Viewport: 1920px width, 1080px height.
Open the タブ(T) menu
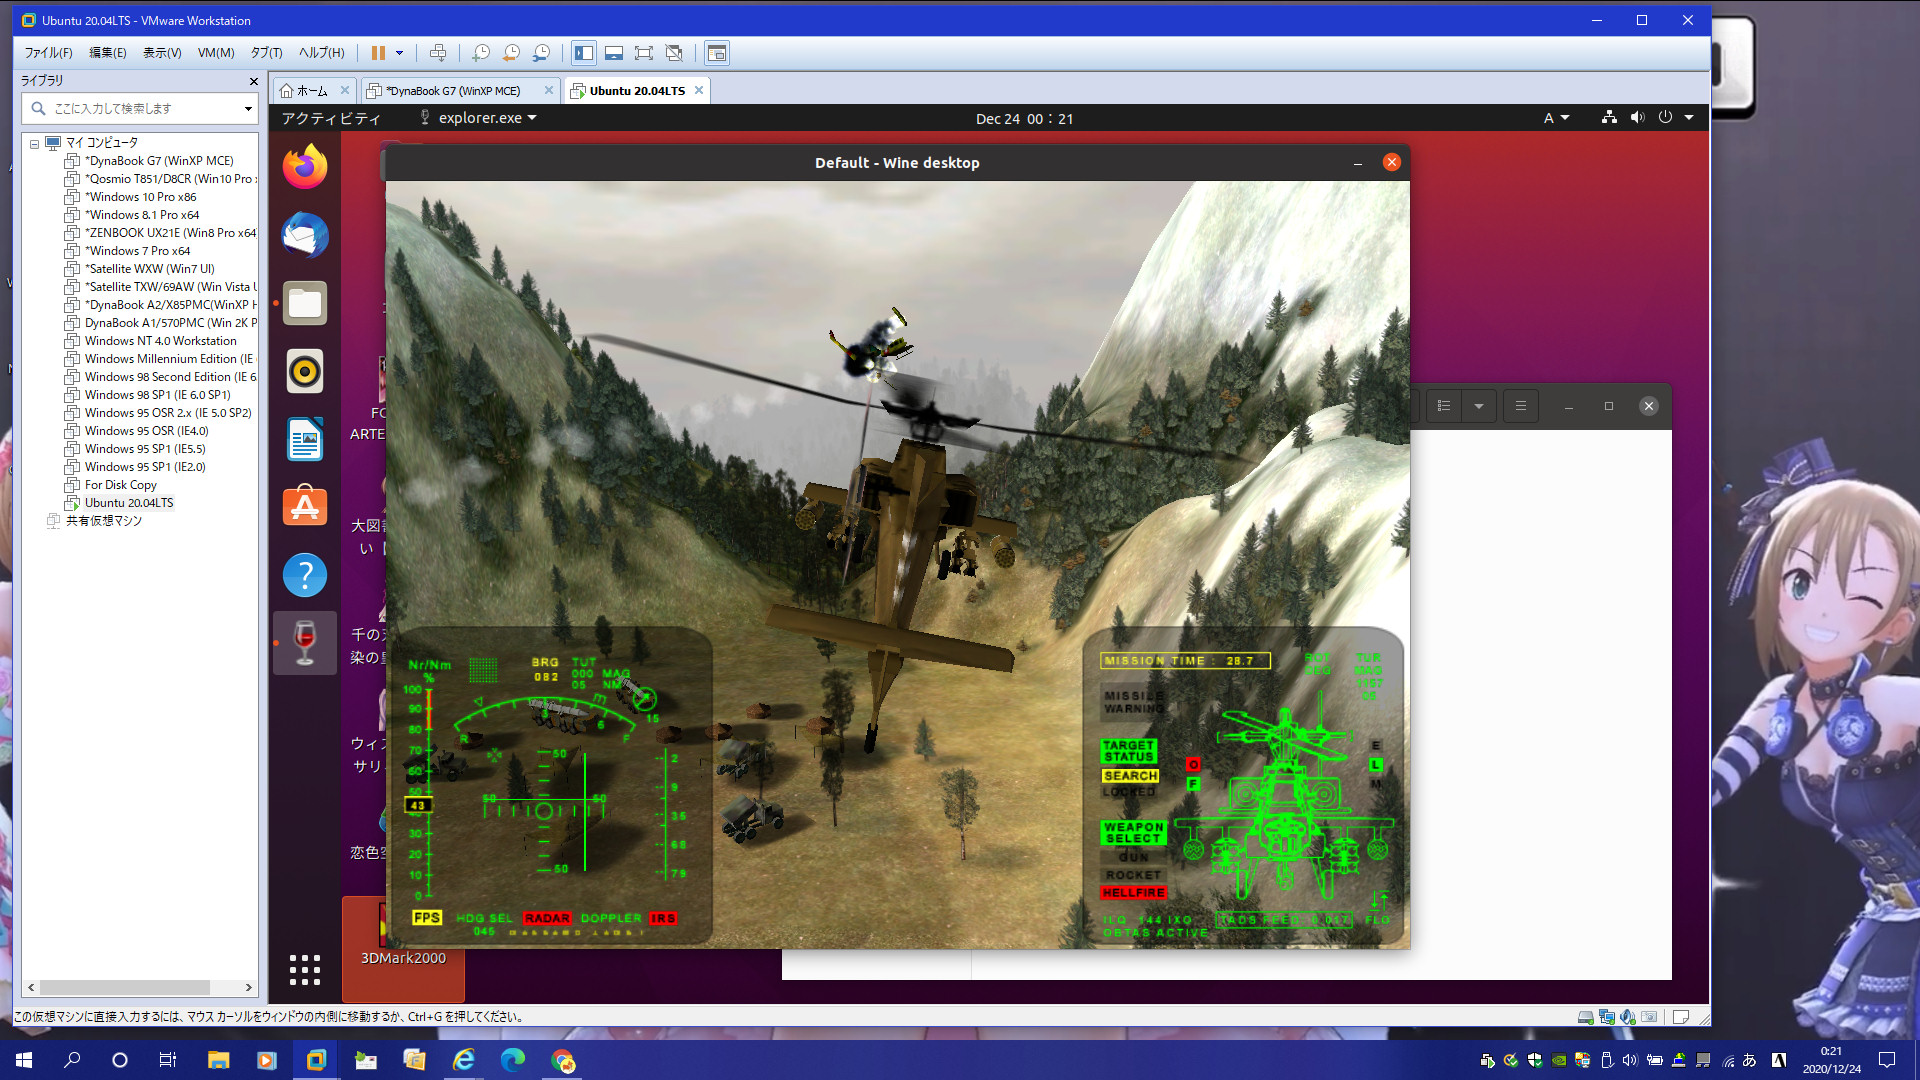[x=266, y=53]
